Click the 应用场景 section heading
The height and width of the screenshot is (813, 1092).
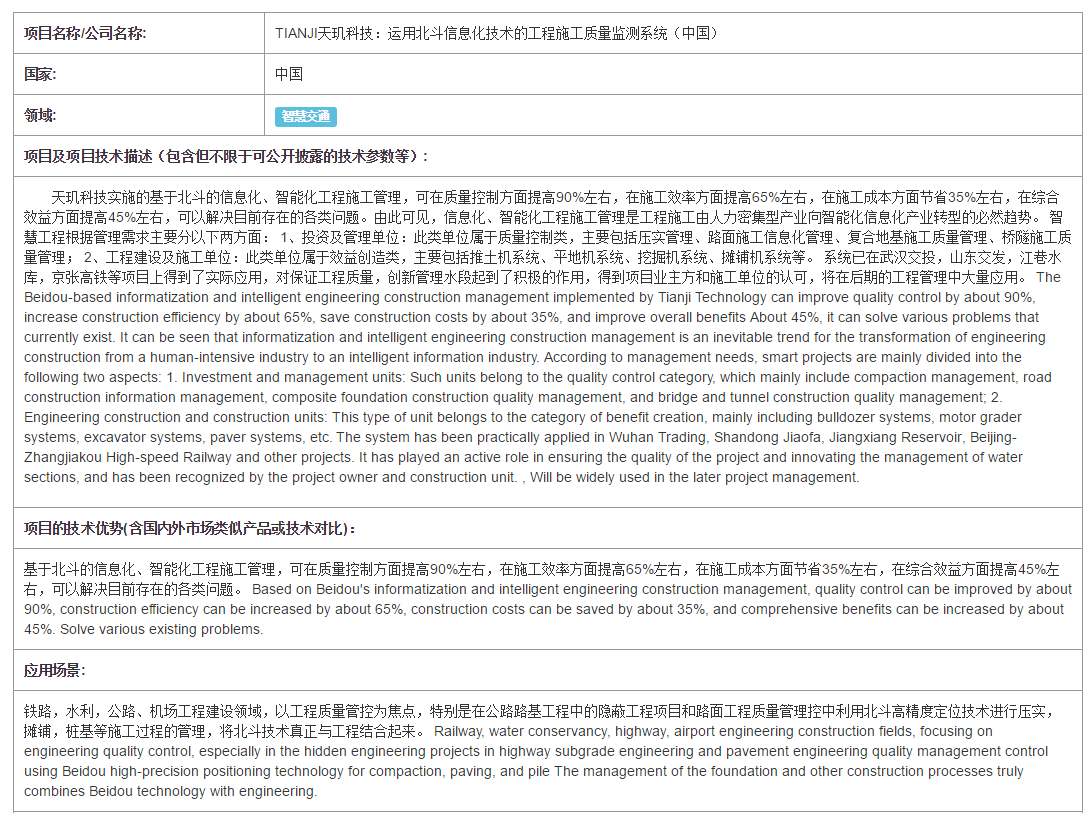(55, 670)
